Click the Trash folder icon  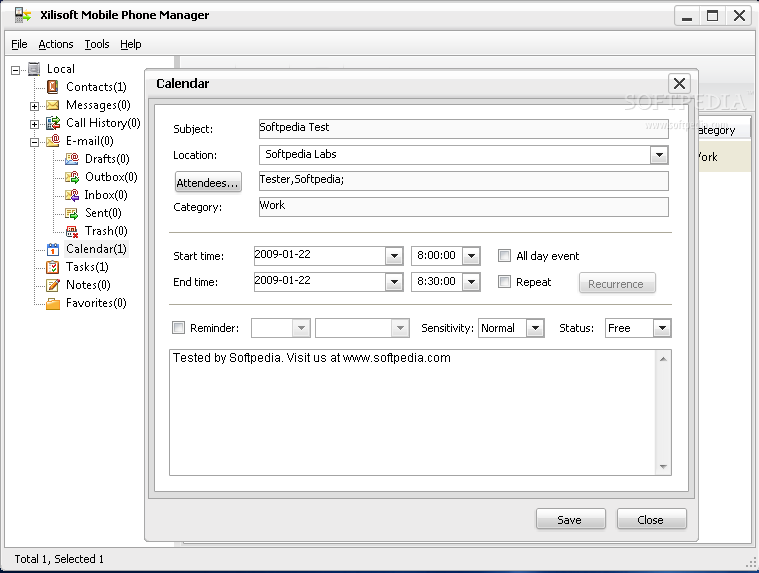72,231
